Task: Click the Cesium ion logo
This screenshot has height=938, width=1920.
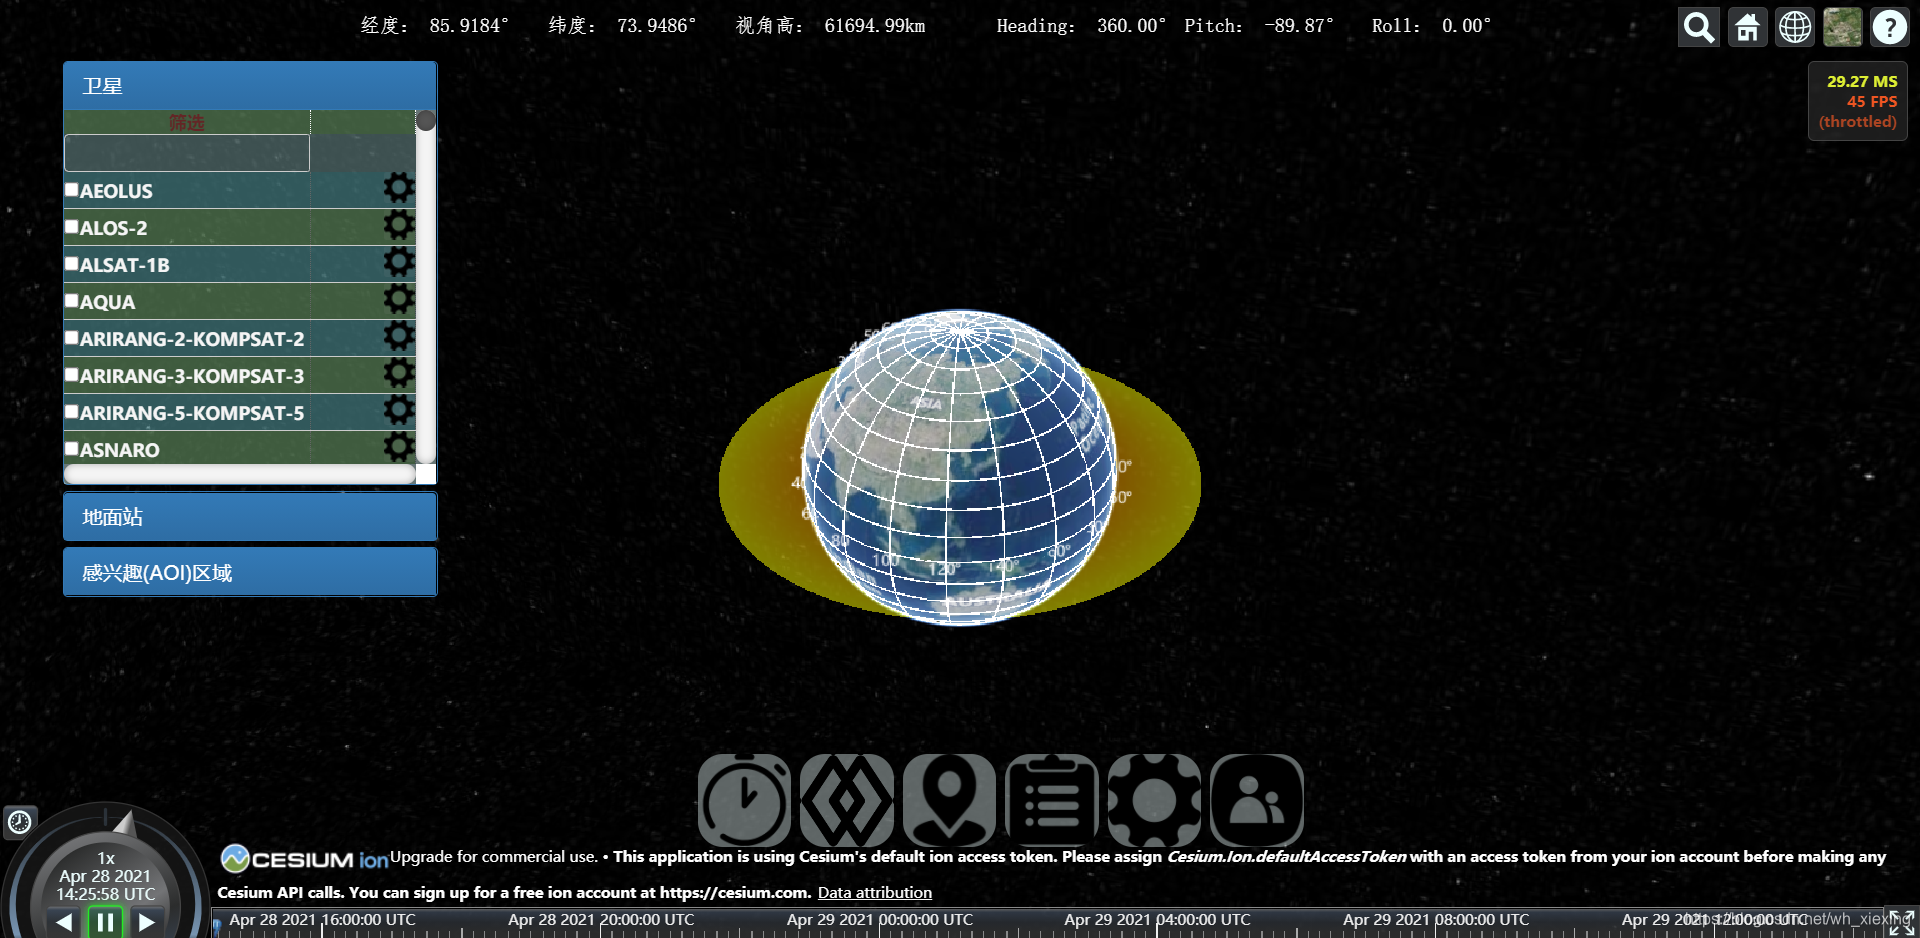Action: click(x=304, y=859)
